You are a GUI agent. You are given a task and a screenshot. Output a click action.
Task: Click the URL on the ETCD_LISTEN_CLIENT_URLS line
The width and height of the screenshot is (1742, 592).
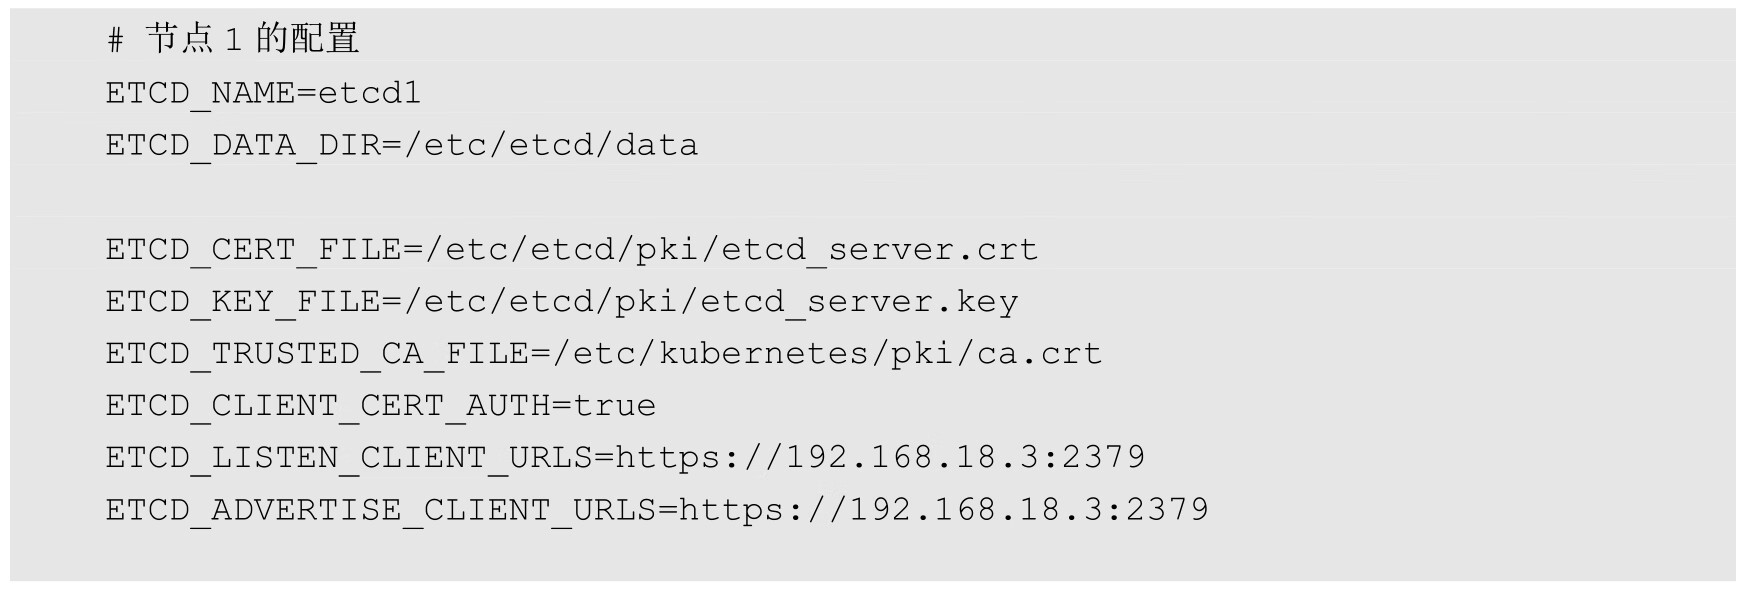click(x=880, y=457)
